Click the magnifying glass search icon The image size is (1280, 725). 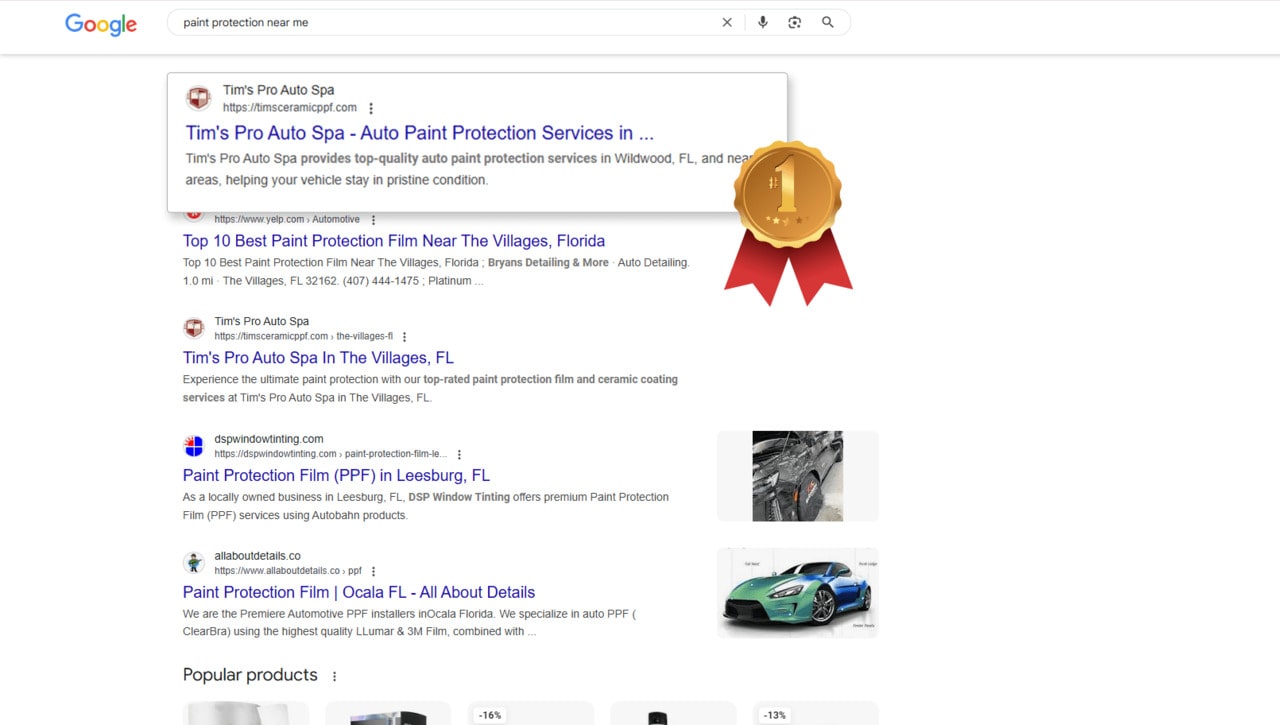tap(828, 22)
